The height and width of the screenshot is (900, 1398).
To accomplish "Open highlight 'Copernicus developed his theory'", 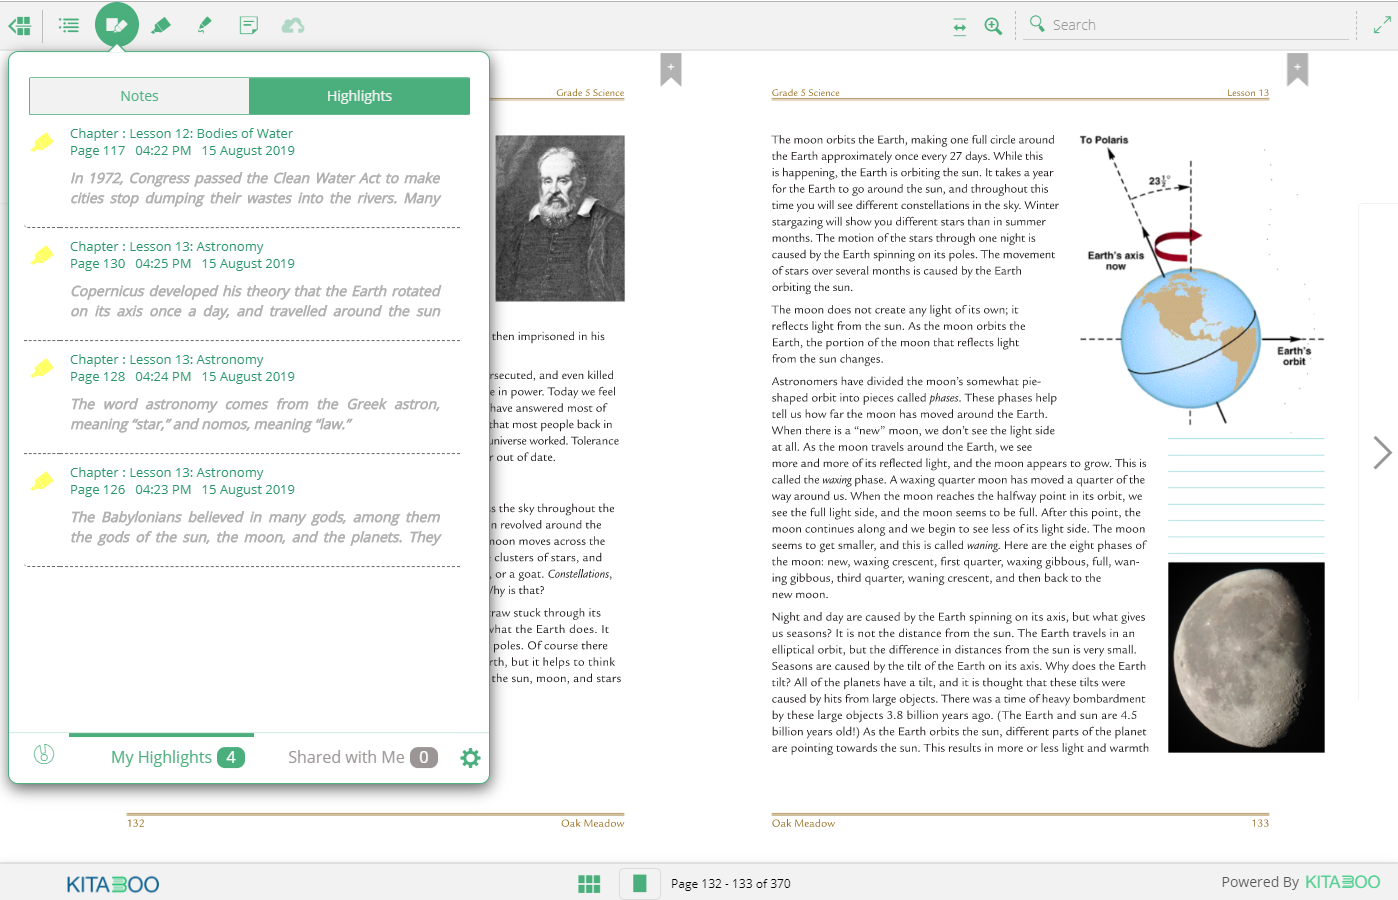I will pos(255,301).
